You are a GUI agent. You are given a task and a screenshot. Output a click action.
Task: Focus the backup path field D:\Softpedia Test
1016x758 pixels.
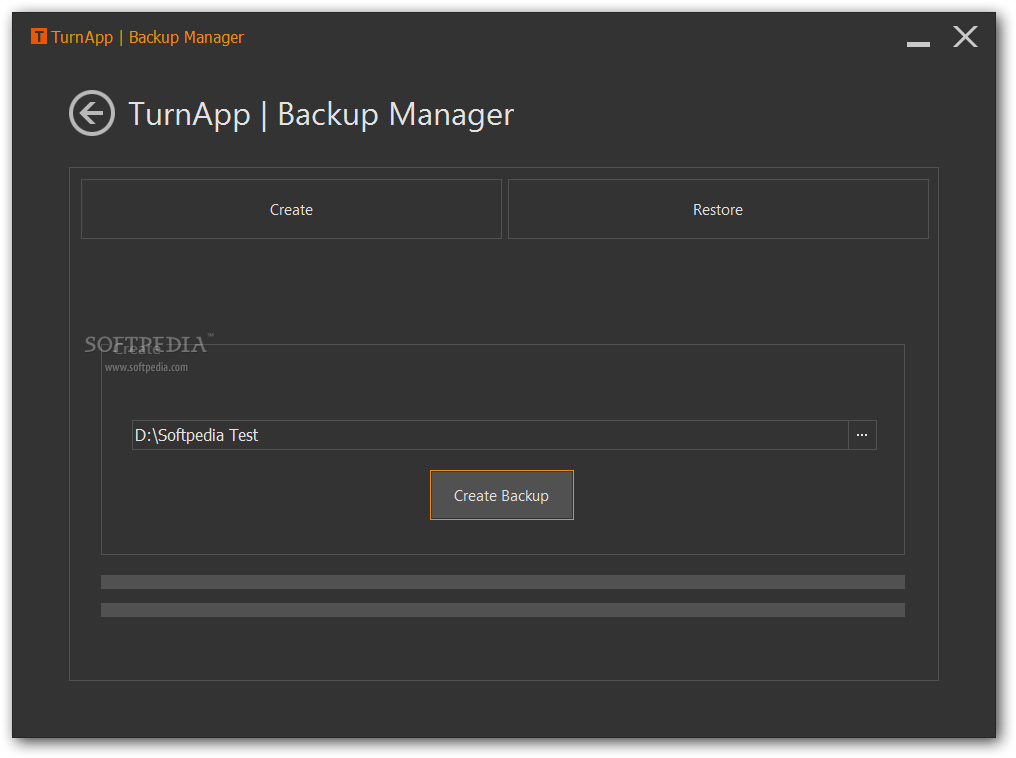[x=490, y=435]
